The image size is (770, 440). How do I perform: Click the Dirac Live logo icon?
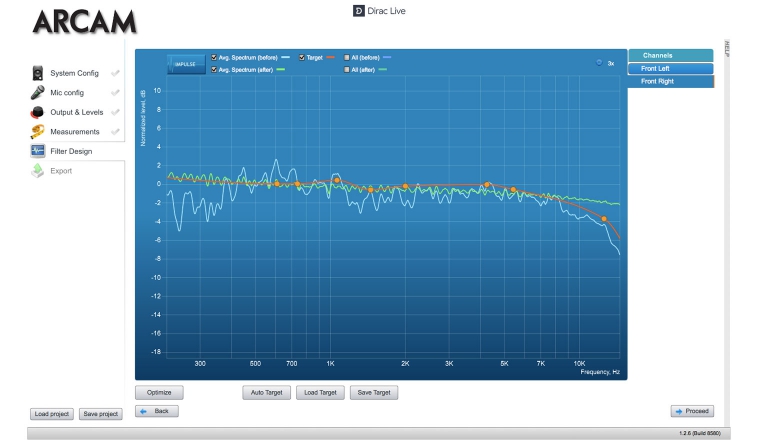(x=359, y=11)
